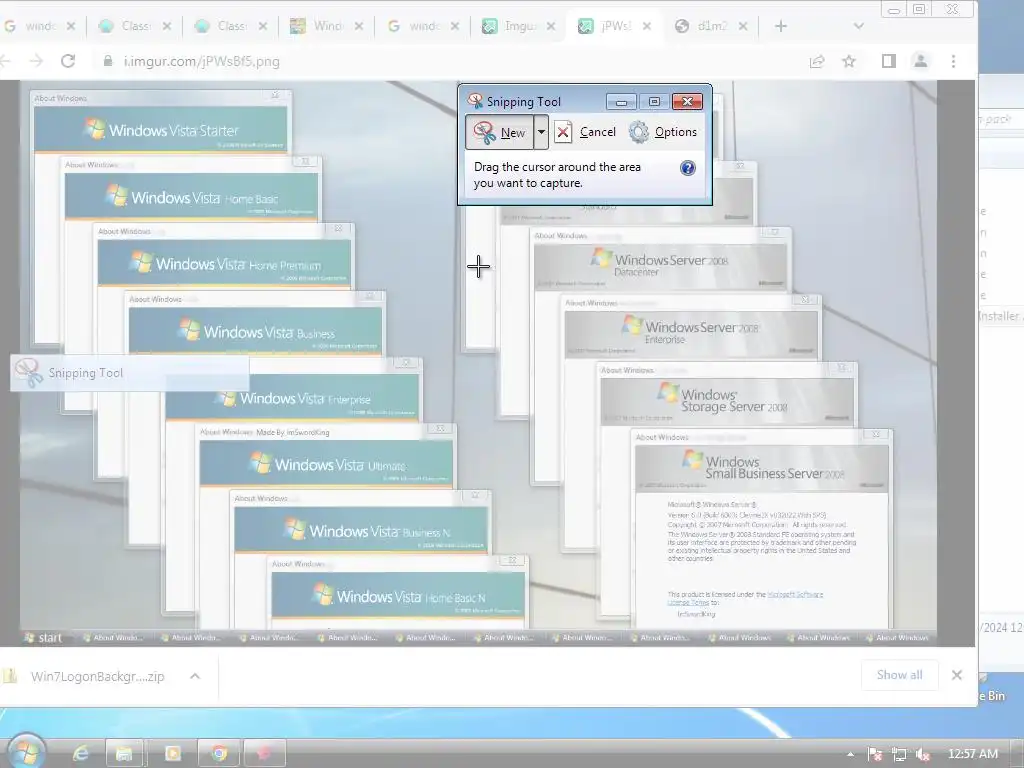Click the i.imgur.com address bar

[x=451, y=61]
